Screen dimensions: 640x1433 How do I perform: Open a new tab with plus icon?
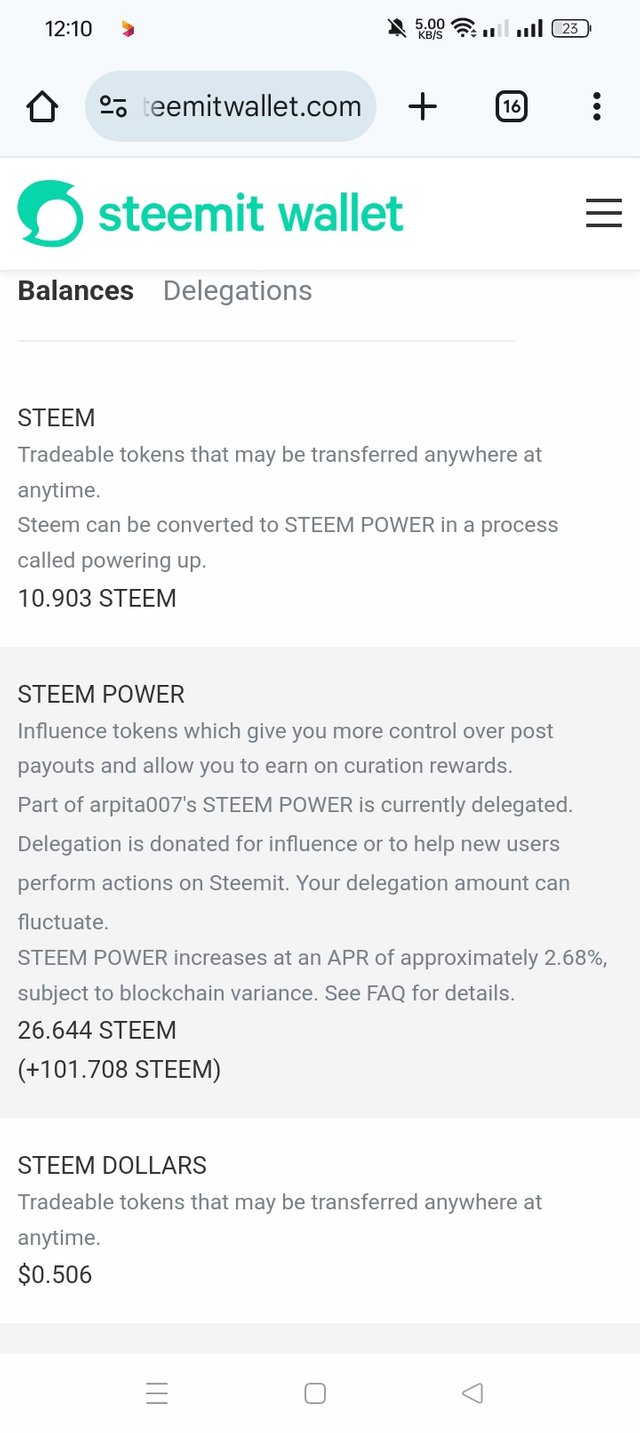click(x=423, y=106)
